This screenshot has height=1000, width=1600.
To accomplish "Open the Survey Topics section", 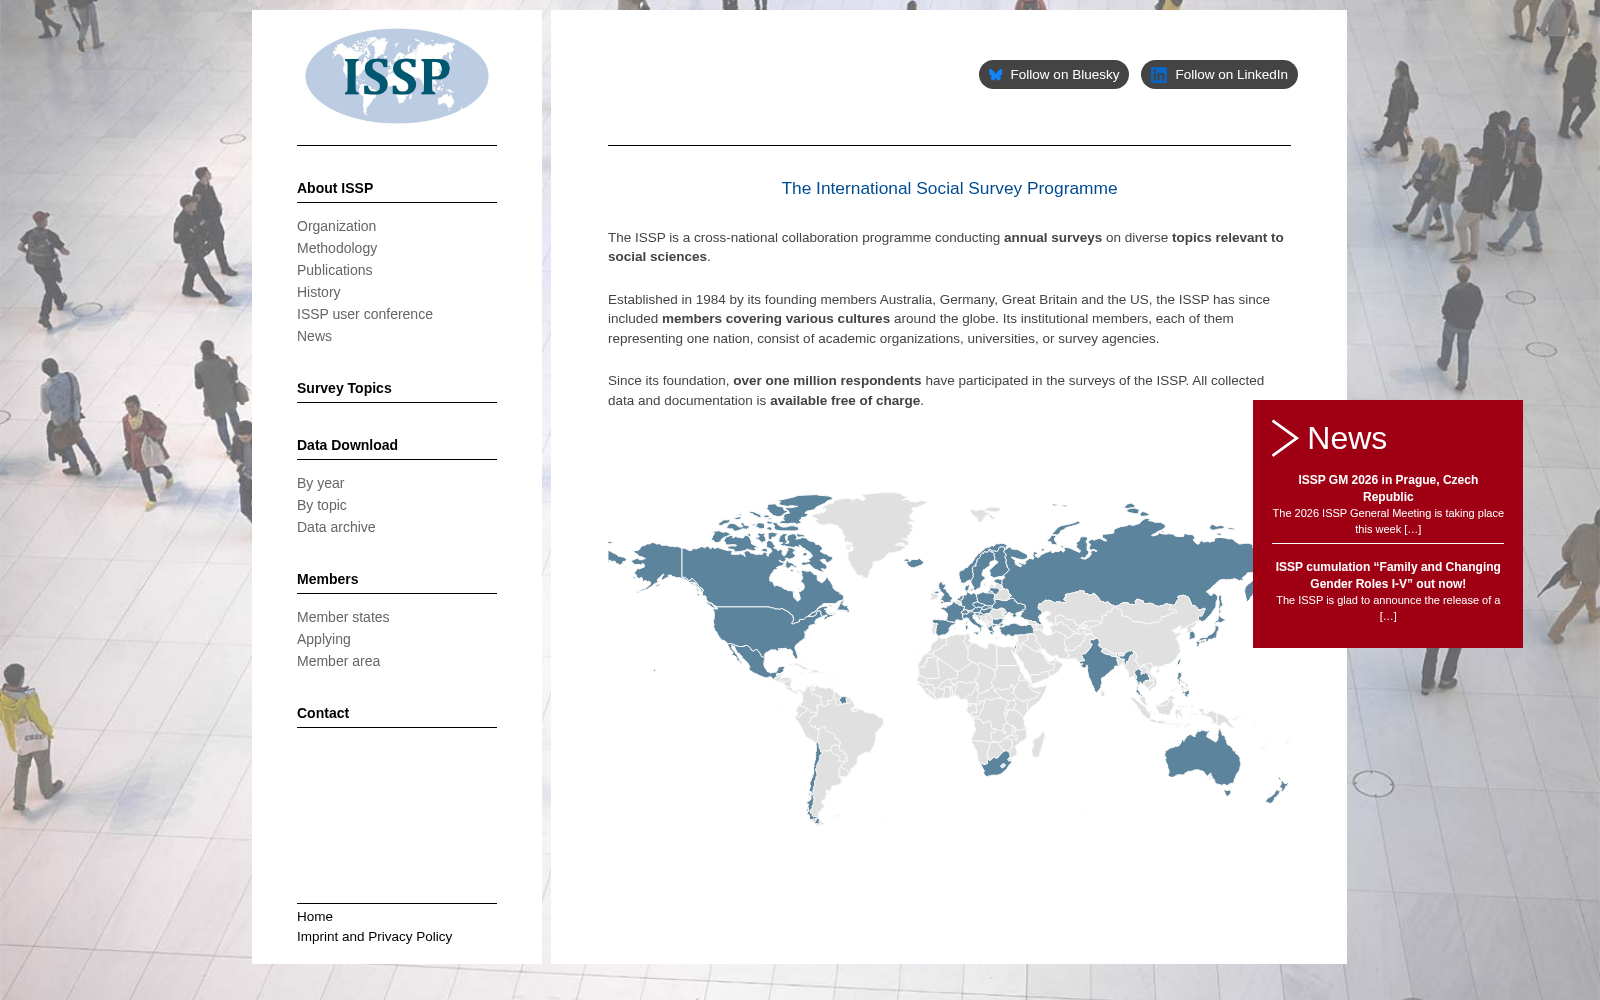I will point(344,388).
